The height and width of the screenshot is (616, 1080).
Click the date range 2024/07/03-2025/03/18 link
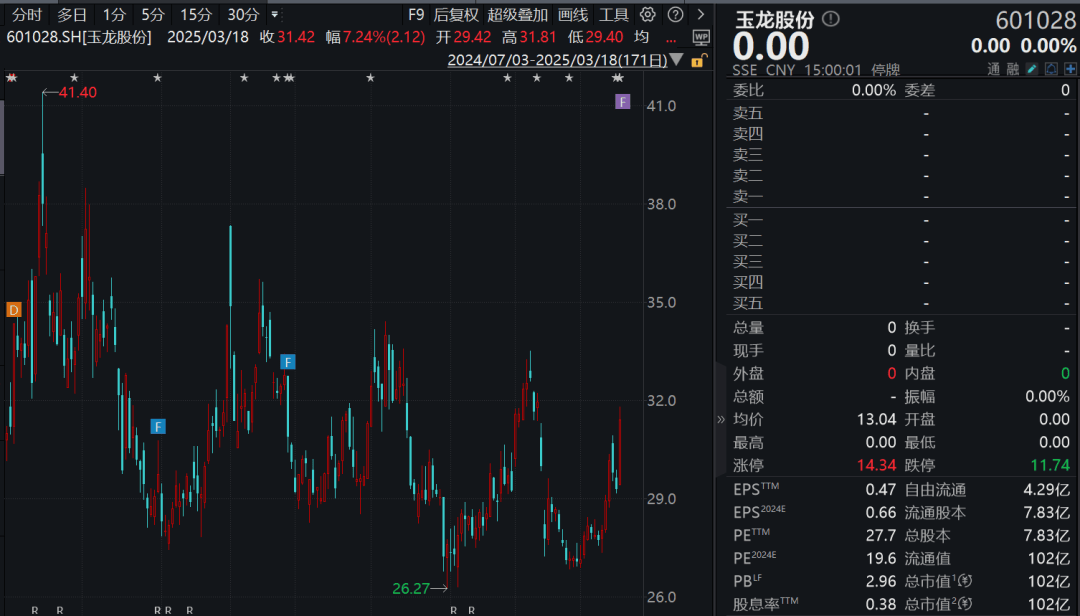pyautogui.click(x=557, y=60)
